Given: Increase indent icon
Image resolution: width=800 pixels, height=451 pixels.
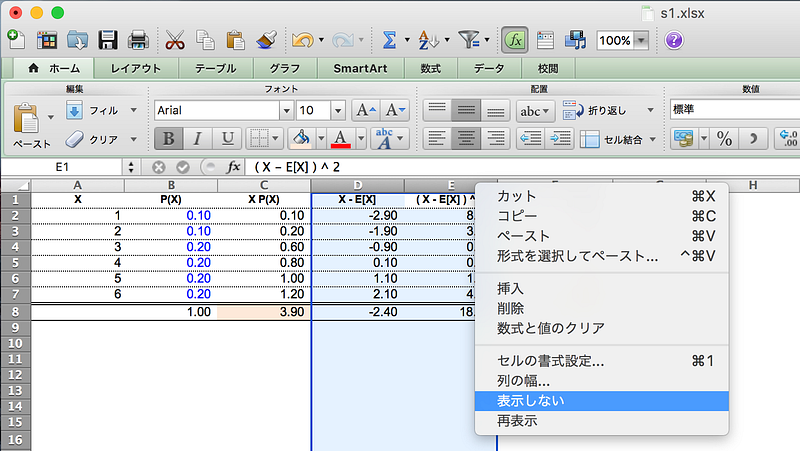Looking at the screenshot, I should tap(560, 139).
